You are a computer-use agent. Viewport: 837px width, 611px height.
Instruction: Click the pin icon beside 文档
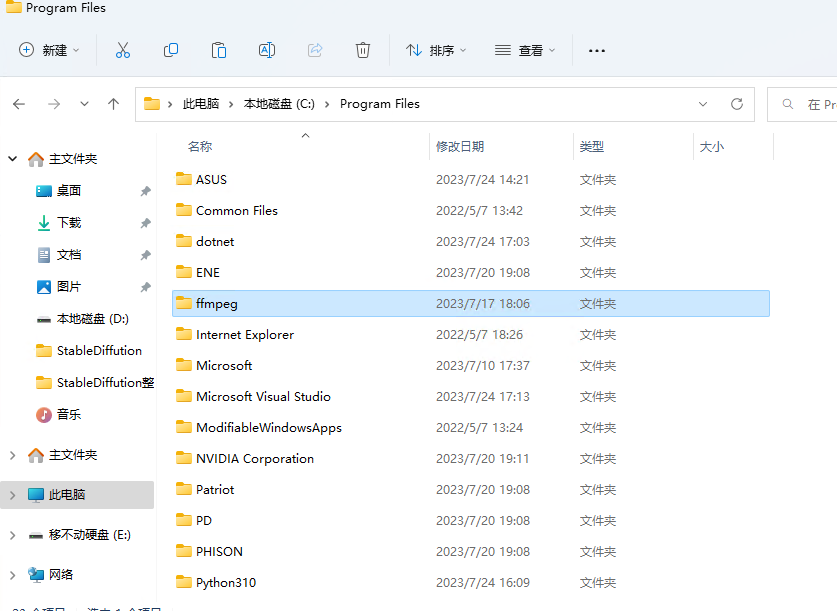click(145, 255)
